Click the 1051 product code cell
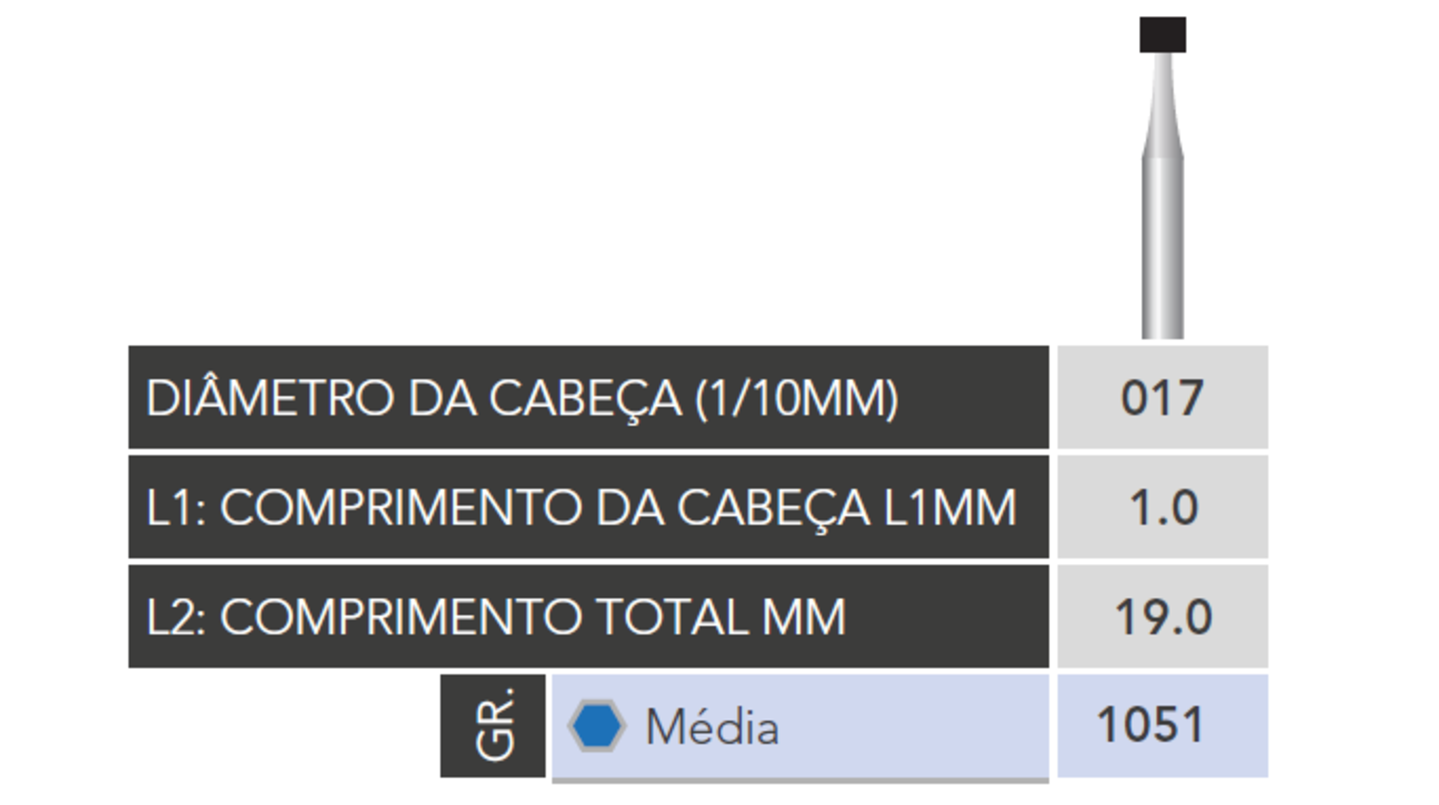 1162,725
